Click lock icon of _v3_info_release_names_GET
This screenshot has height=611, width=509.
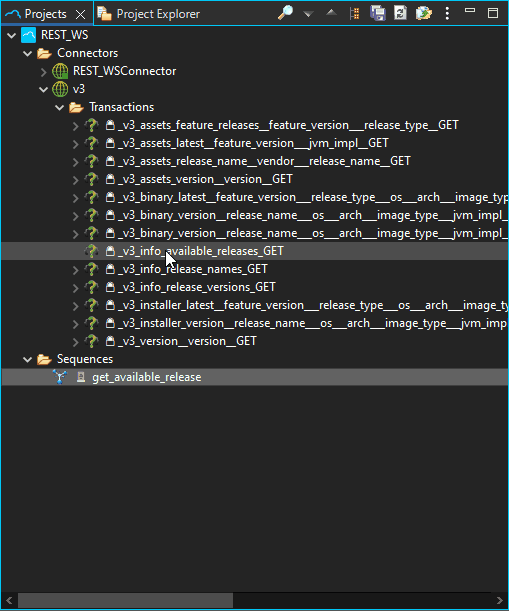coord(110,269)
